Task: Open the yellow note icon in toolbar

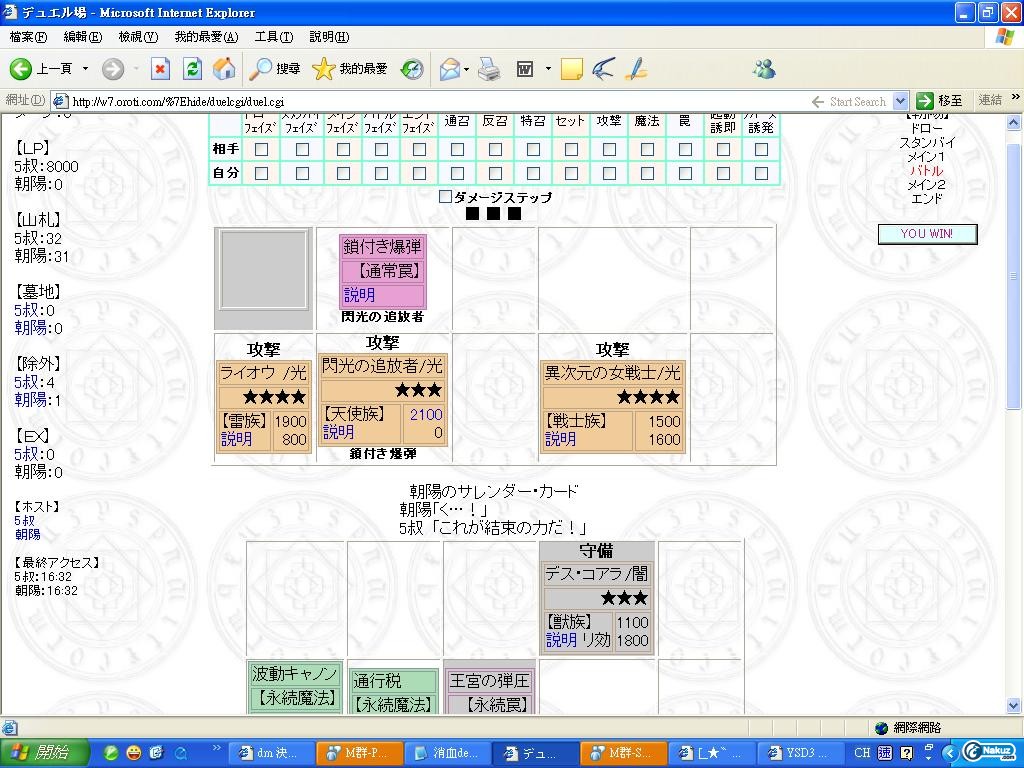Action: [x=571, y=69]
